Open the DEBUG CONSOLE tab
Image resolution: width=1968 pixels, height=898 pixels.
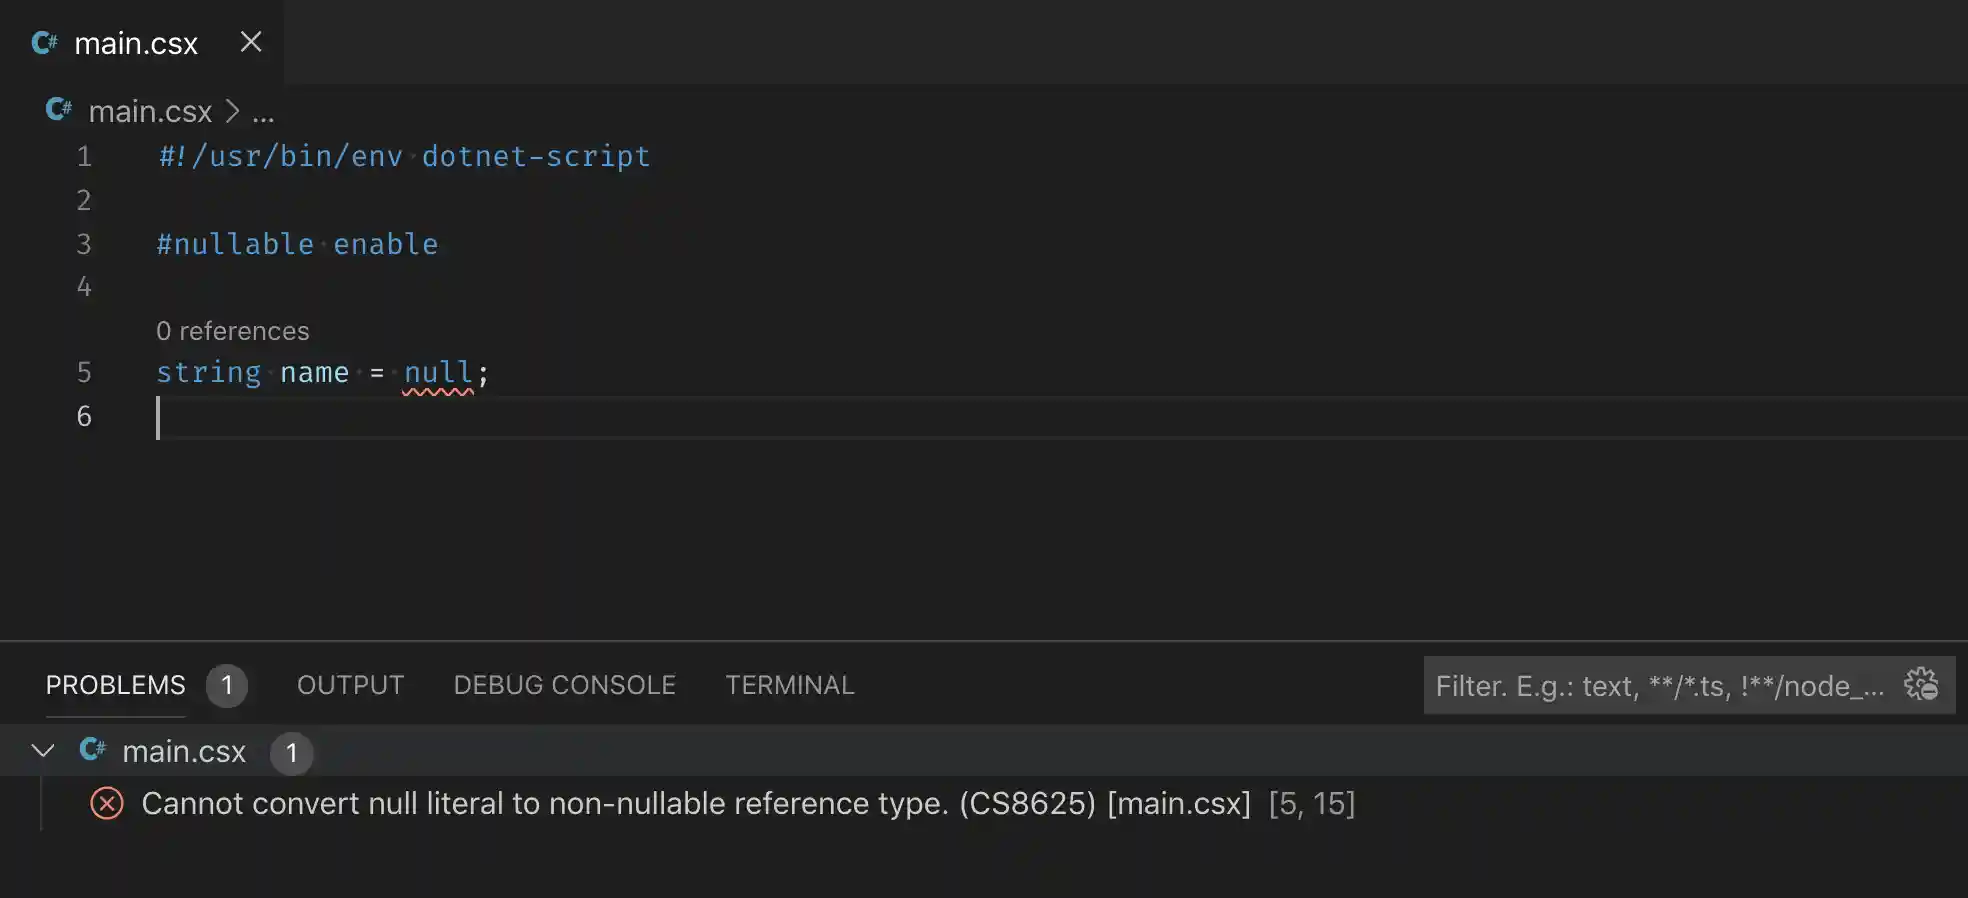564,685
